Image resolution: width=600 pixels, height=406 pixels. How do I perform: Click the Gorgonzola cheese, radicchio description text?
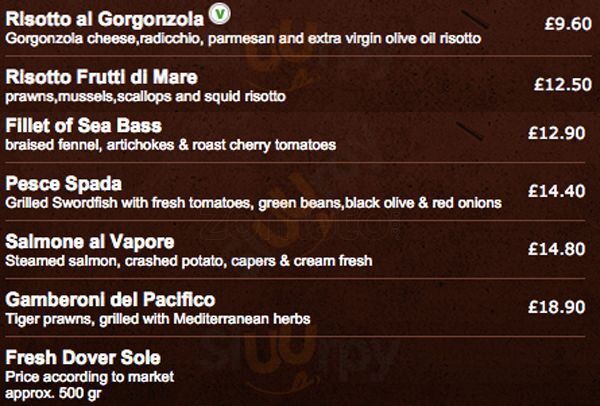tap(243, 38)
